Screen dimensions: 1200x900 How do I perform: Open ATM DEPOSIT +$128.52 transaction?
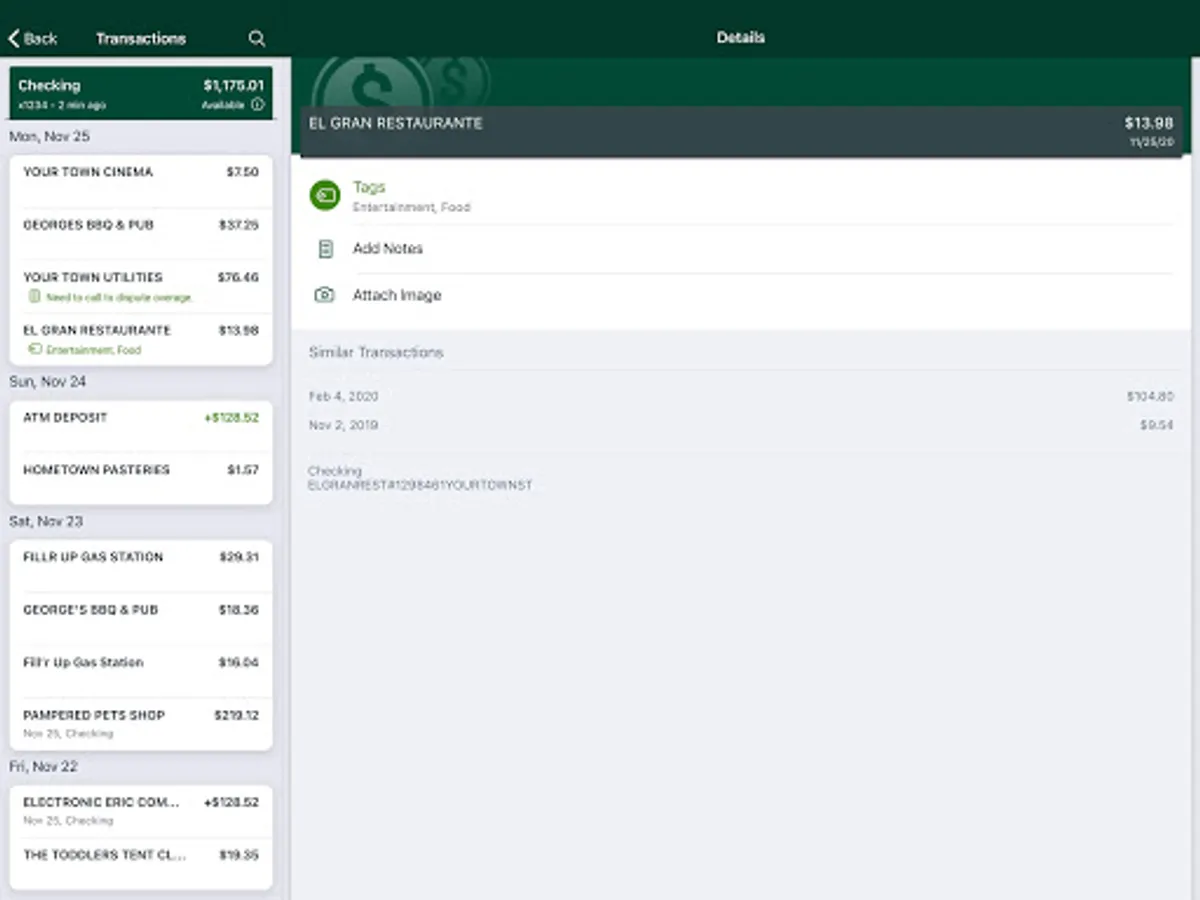141,425
